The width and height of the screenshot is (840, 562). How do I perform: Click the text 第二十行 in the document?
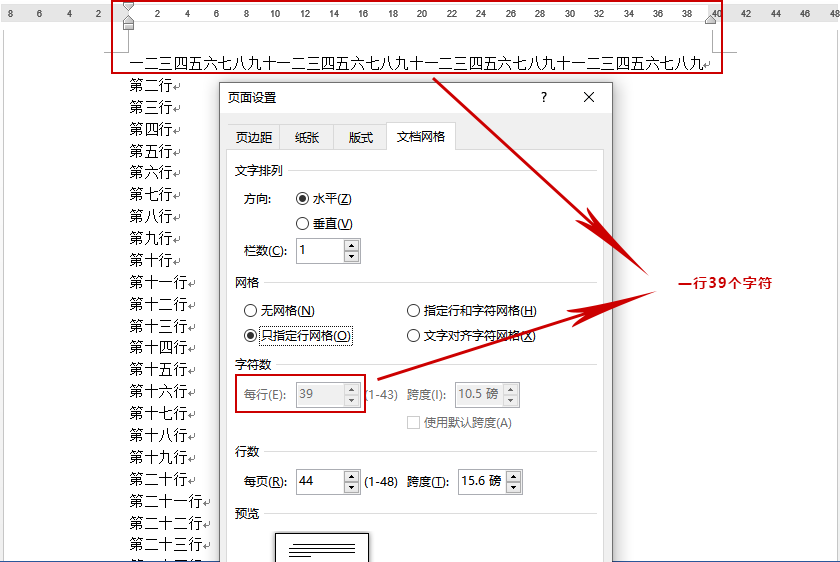pyautogui.click(x=158, y=479)
